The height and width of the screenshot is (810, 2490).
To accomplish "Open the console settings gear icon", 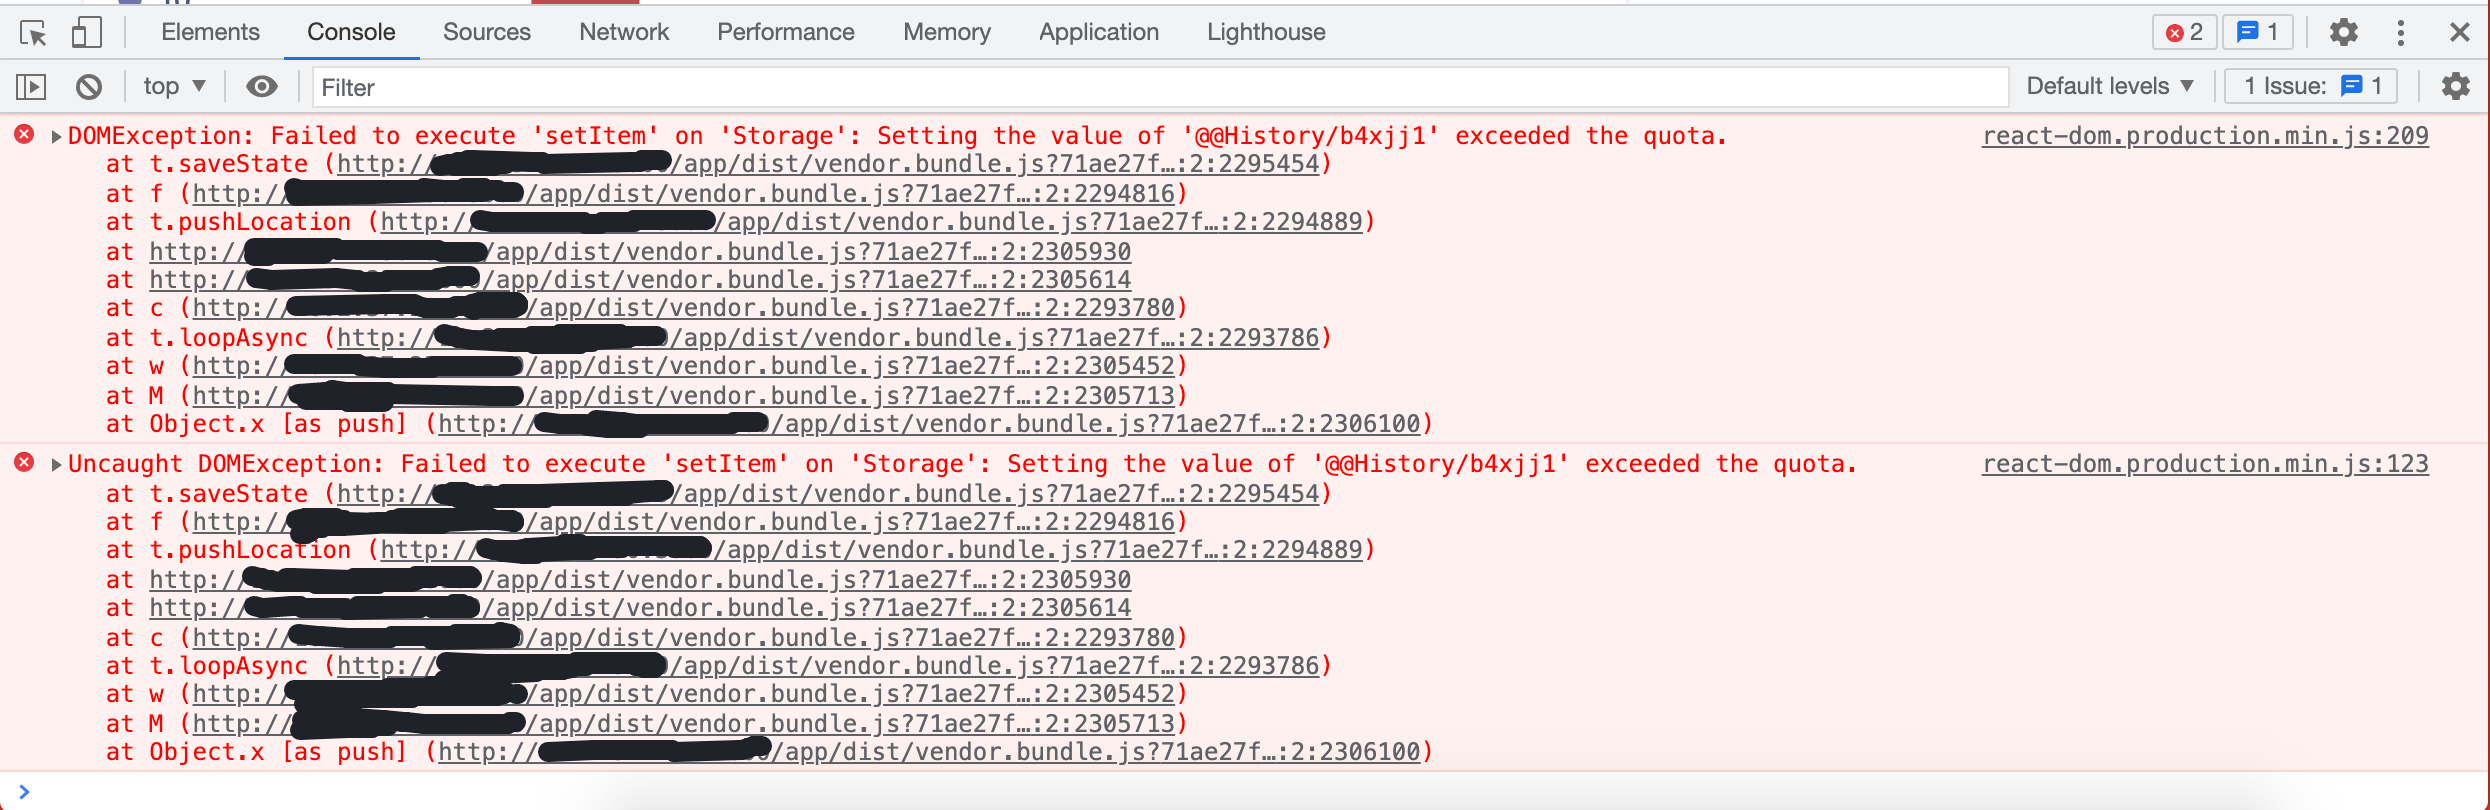I will [x=2457, y=87].
